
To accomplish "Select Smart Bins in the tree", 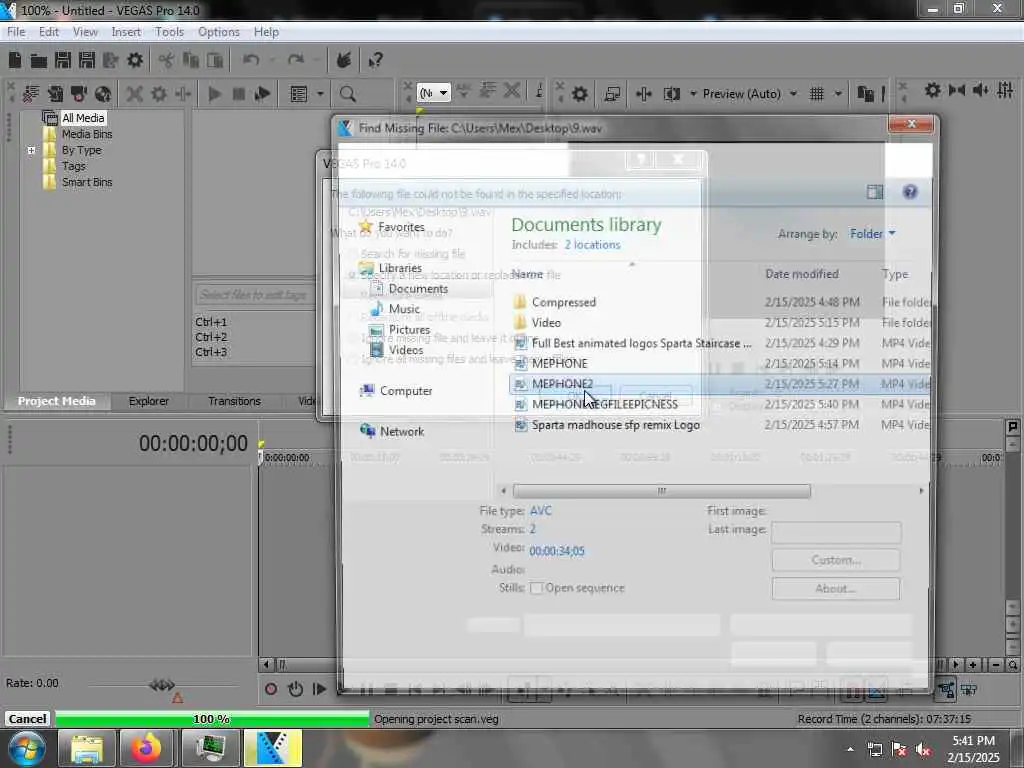I will point(87,182).
